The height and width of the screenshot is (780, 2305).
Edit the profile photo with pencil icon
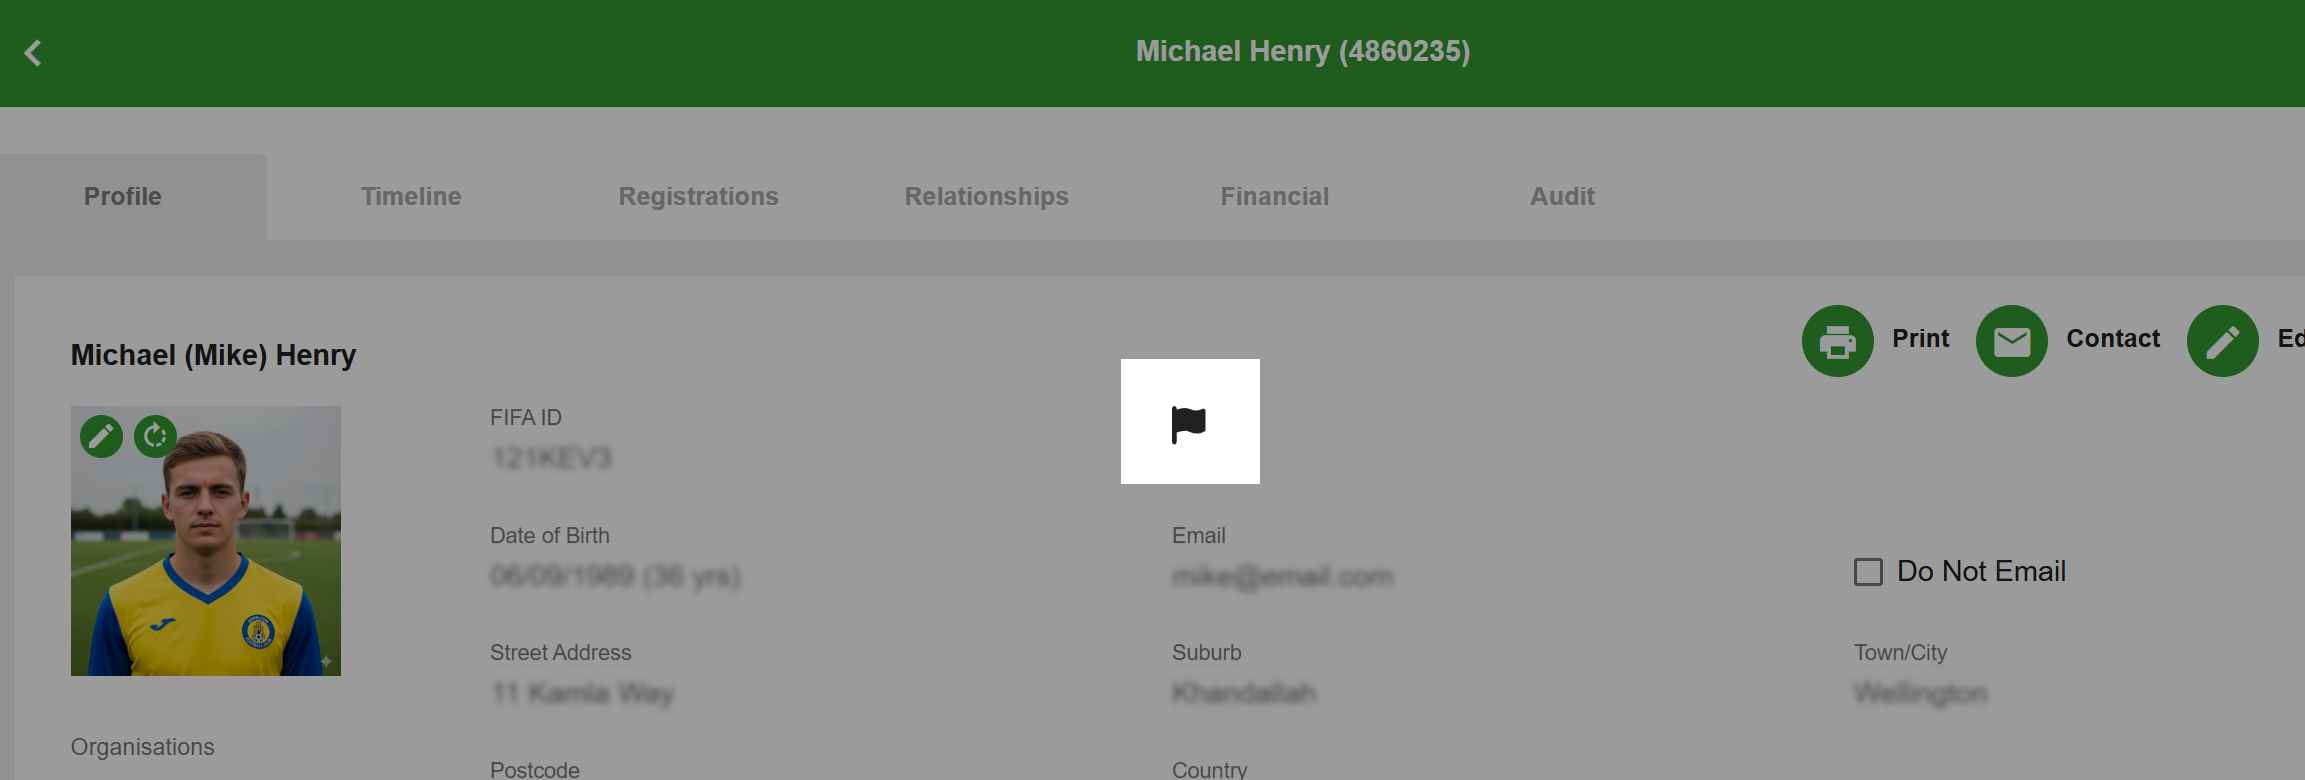tap(101, 436)
